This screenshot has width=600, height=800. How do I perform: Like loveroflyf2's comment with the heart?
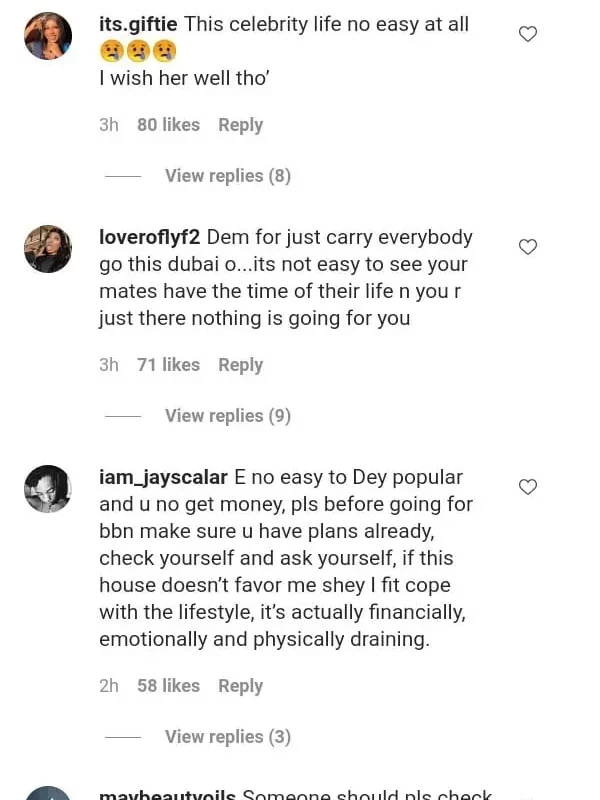pos(528,247)
